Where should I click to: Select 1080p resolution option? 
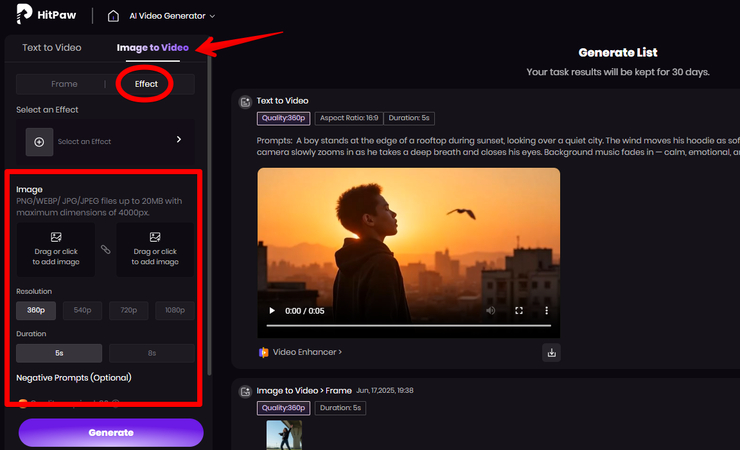[x=175, y=311]
